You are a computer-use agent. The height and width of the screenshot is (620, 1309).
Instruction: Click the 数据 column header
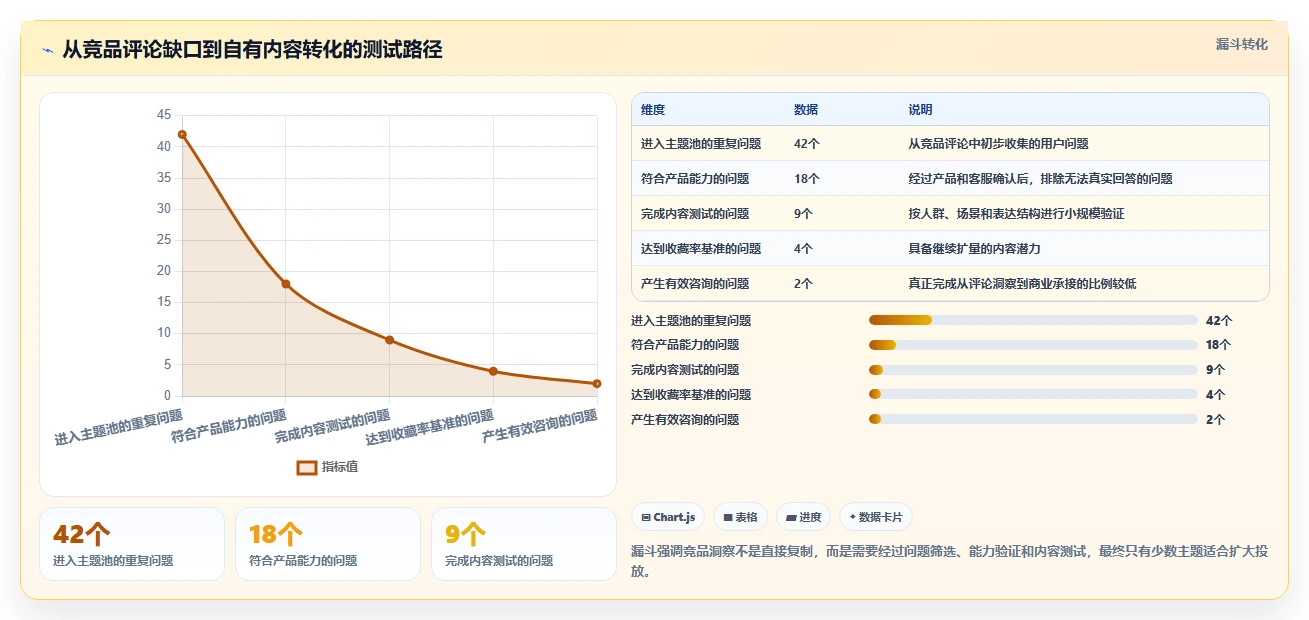click(806, 109)
